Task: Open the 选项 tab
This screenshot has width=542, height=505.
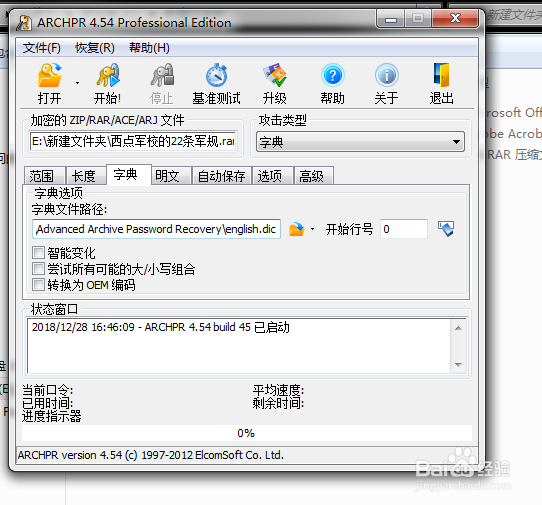Action: 273,176
